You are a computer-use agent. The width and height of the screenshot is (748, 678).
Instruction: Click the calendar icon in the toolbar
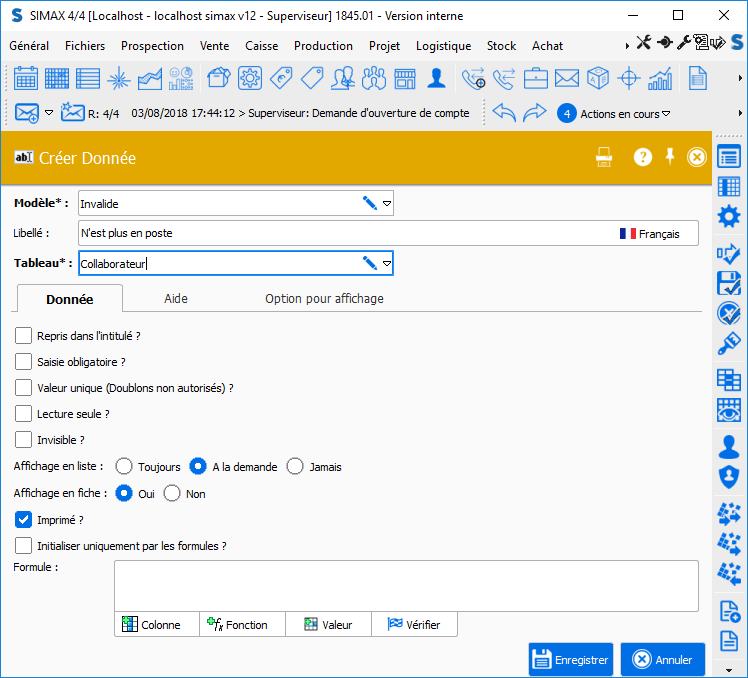(x=26, y=78)
